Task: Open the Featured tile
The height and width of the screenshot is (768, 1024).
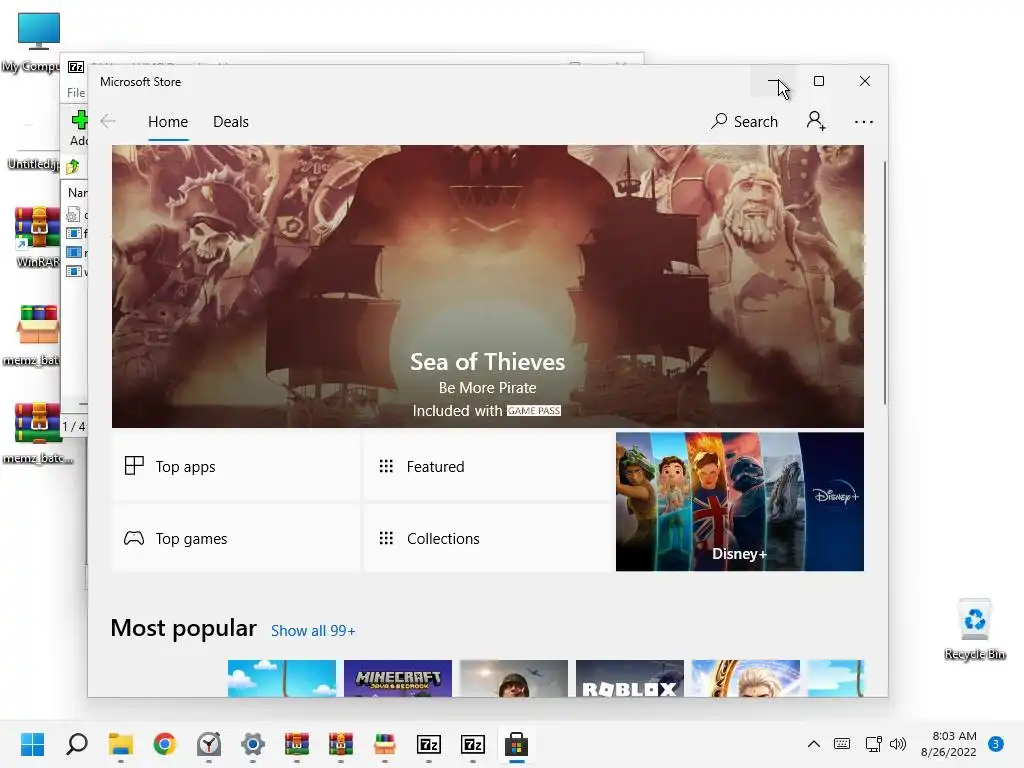Action: pos(487,466)
